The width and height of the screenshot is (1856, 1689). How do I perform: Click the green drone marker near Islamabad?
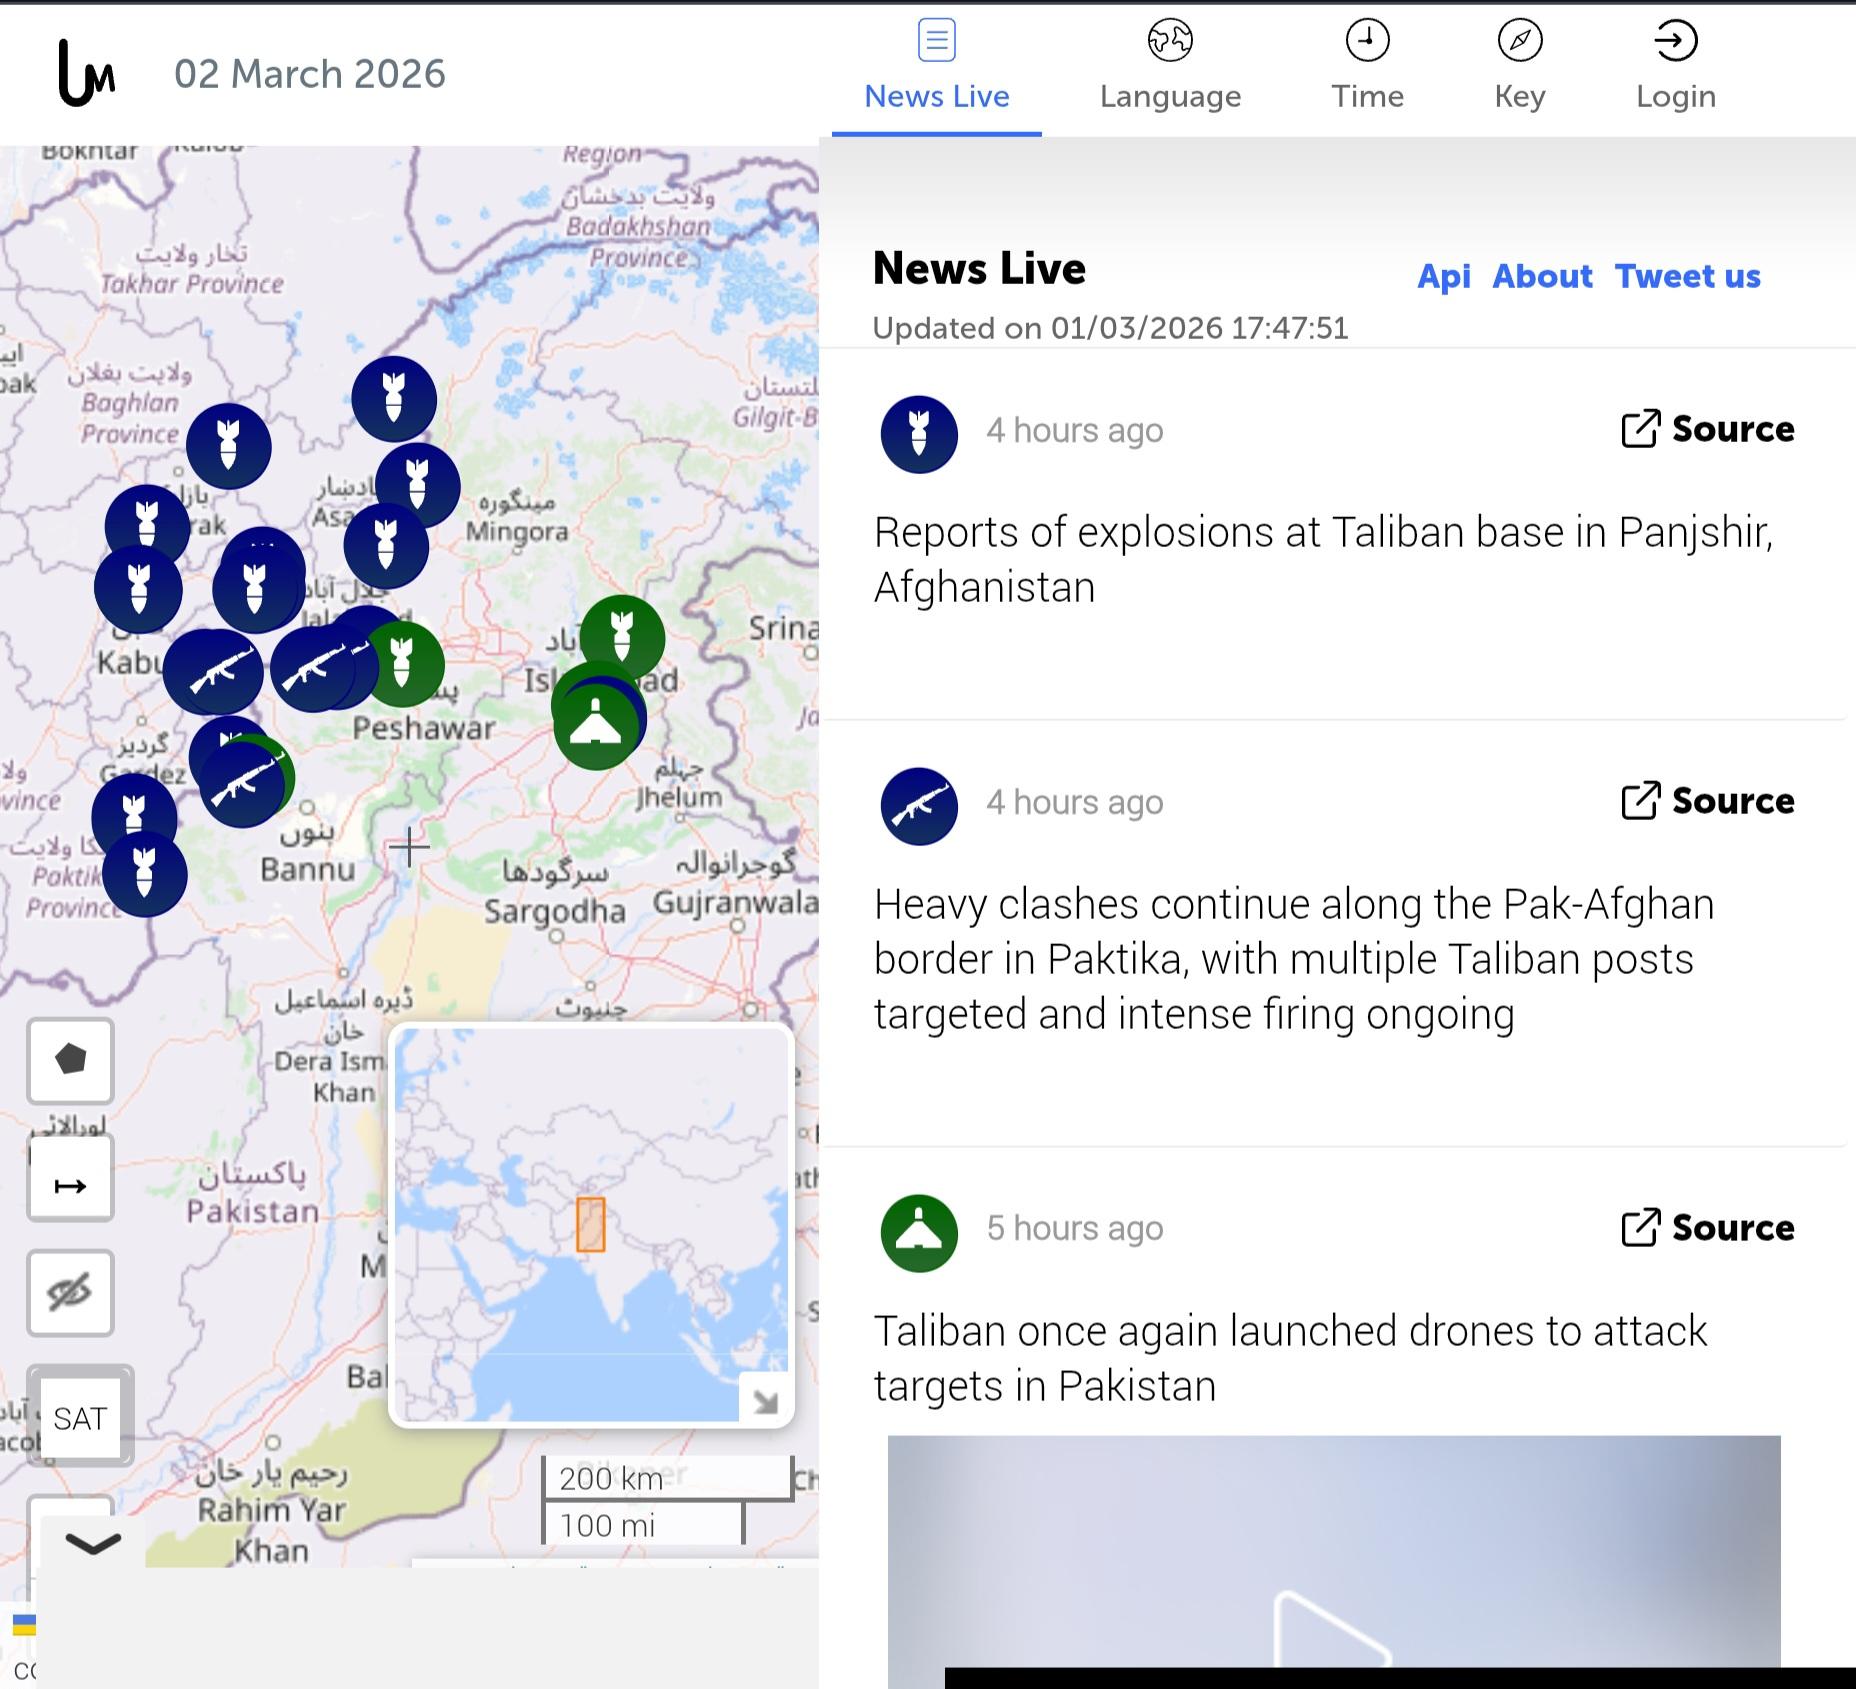click(596, 726)
